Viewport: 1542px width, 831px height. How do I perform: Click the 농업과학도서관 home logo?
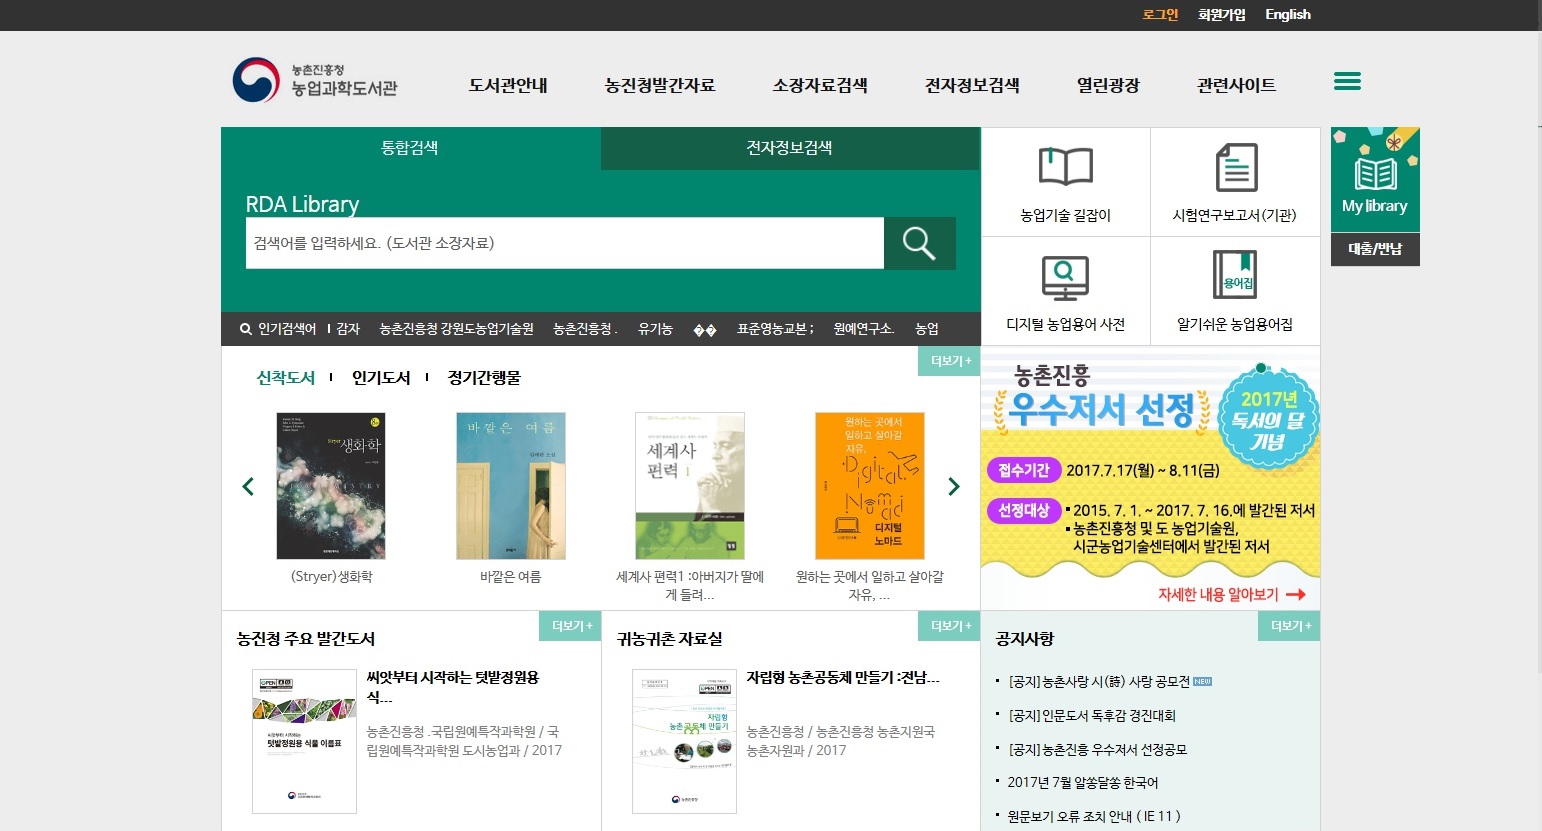pyautogui.click(x=315, y=81)
